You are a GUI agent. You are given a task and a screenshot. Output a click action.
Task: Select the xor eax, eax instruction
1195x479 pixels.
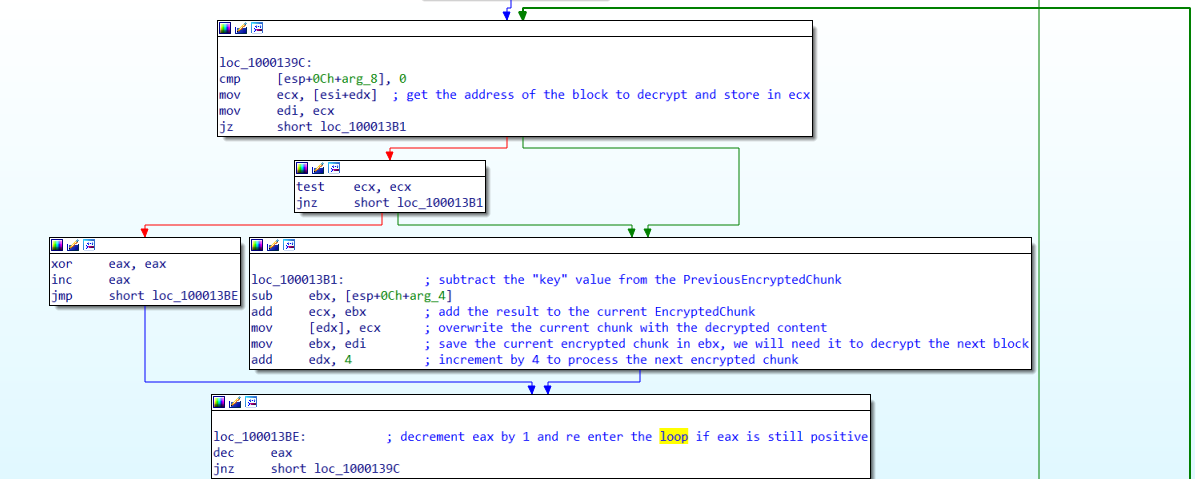(x=108, y=264)
